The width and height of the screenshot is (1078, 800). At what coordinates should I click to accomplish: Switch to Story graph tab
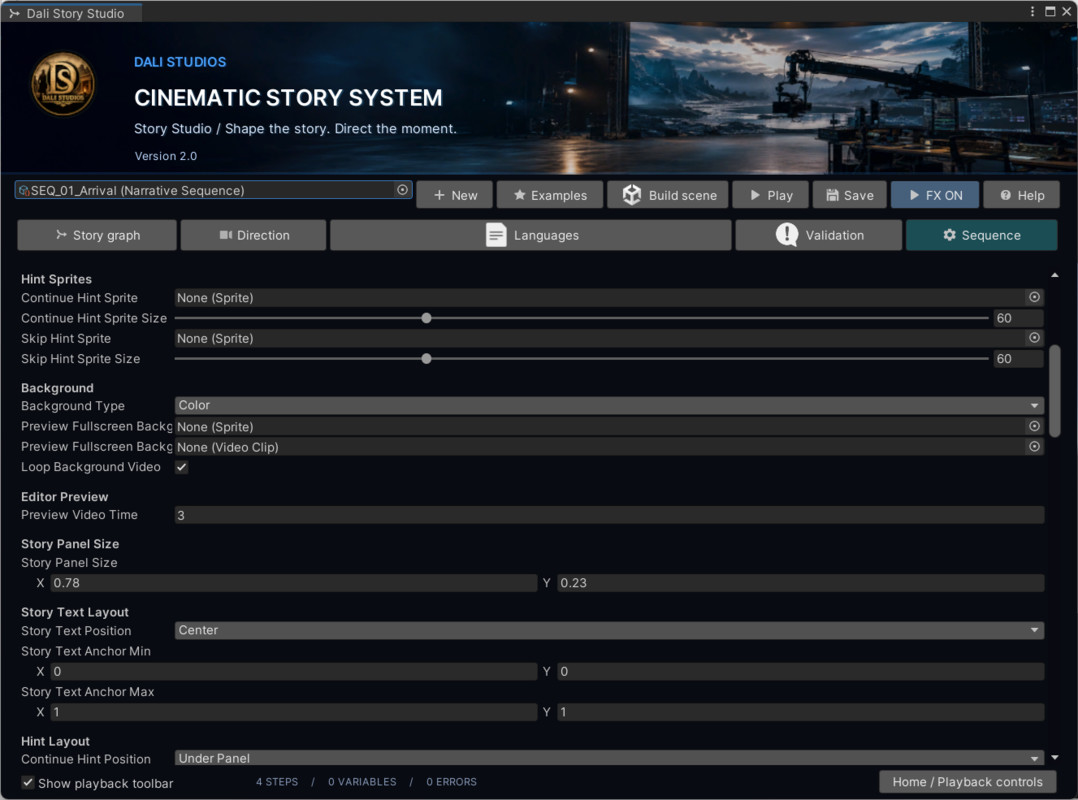point(97,235)
